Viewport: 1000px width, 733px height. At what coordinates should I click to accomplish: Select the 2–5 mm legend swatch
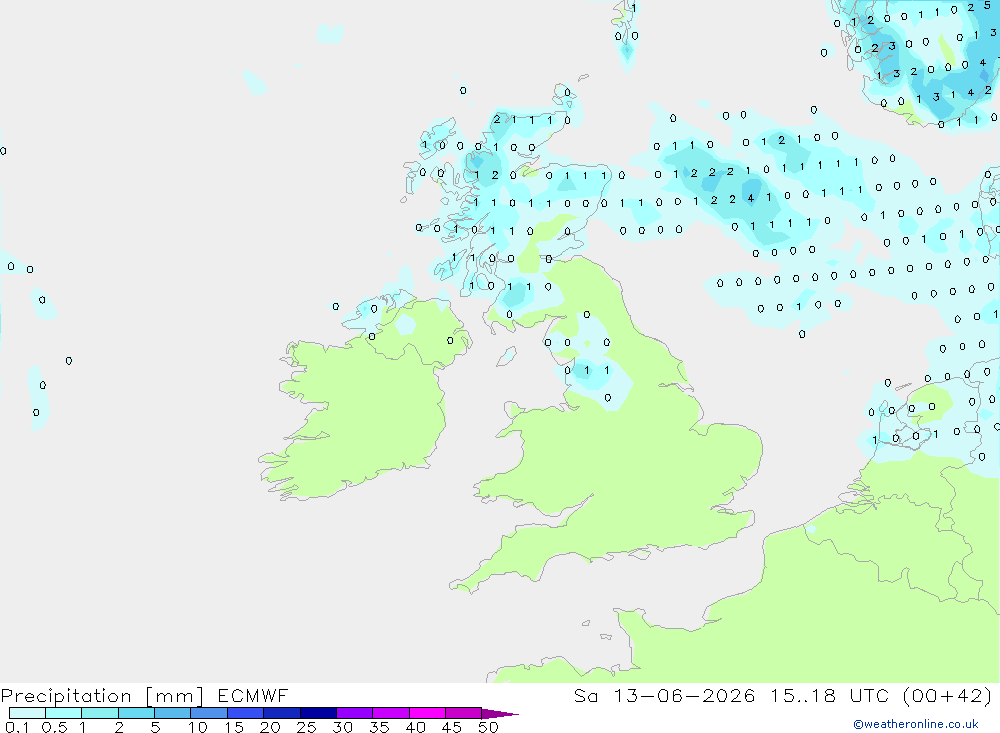[x=136, y=713]
